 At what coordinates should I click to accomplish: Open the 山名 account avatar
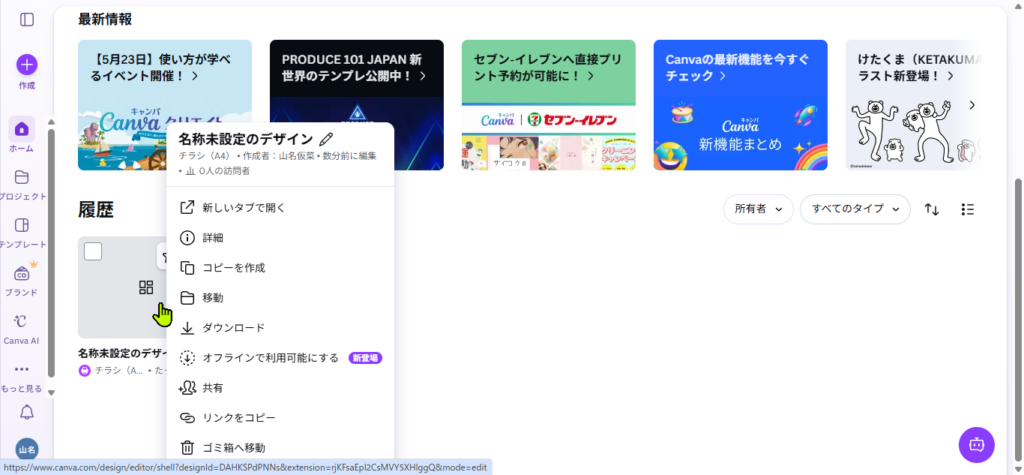tap(27, 449)
